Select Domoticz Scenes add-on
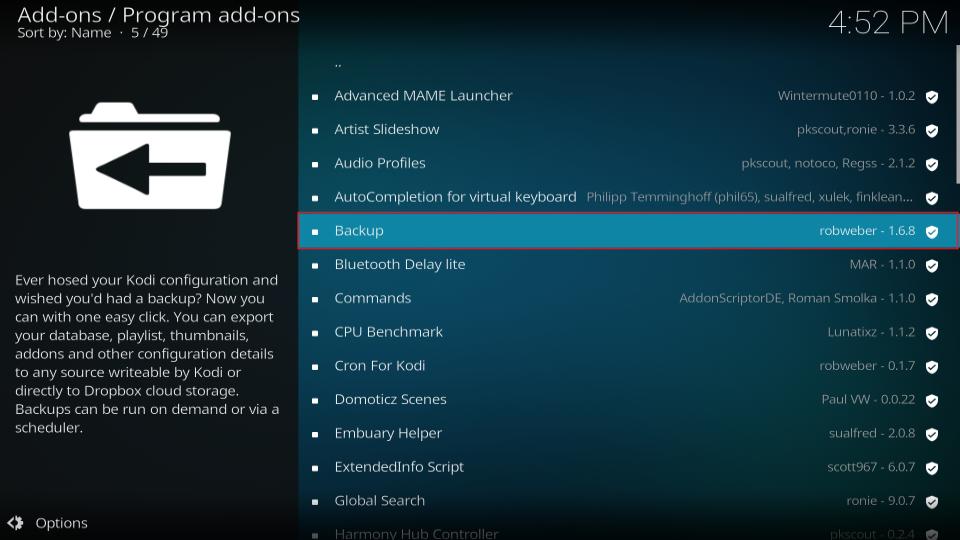The height and width of the screenshot is (540, 960). (x=629, y=399)
